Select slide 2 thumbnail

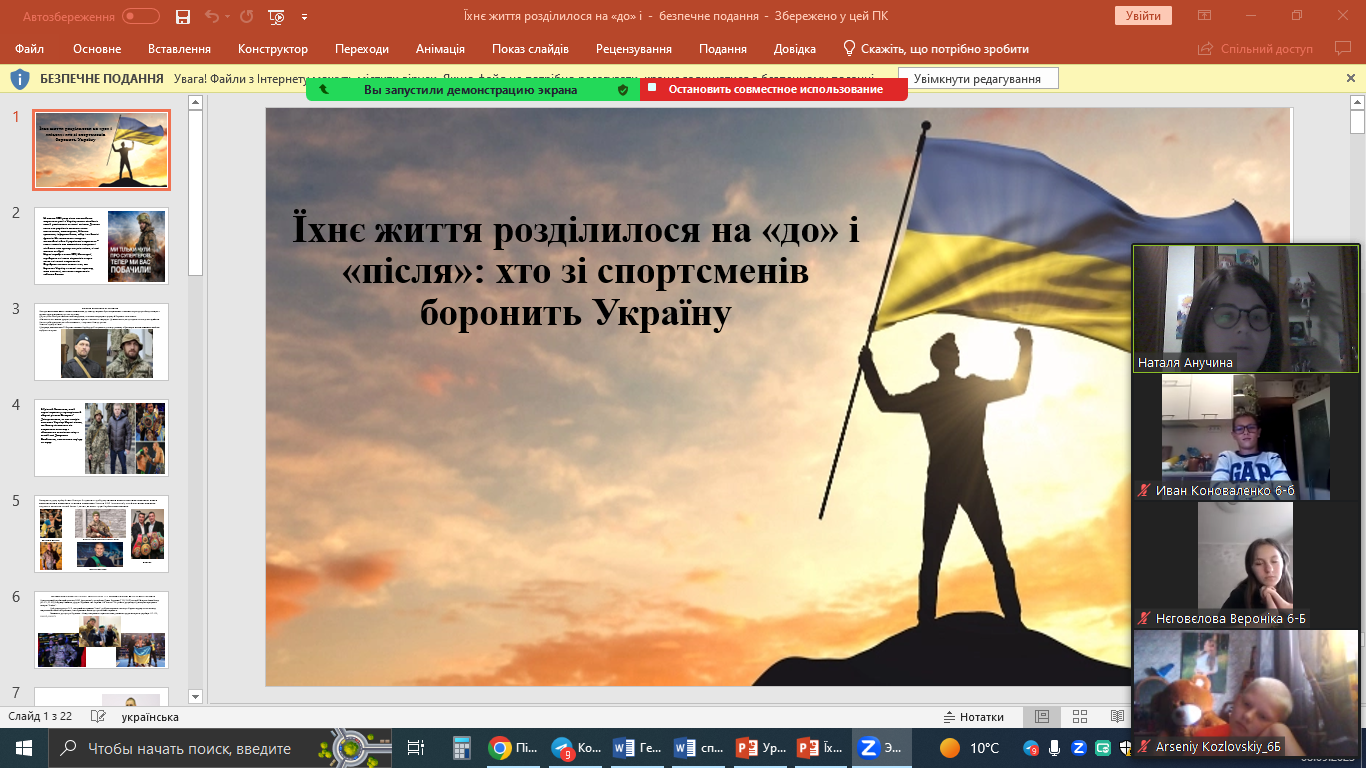coord(102,246)
